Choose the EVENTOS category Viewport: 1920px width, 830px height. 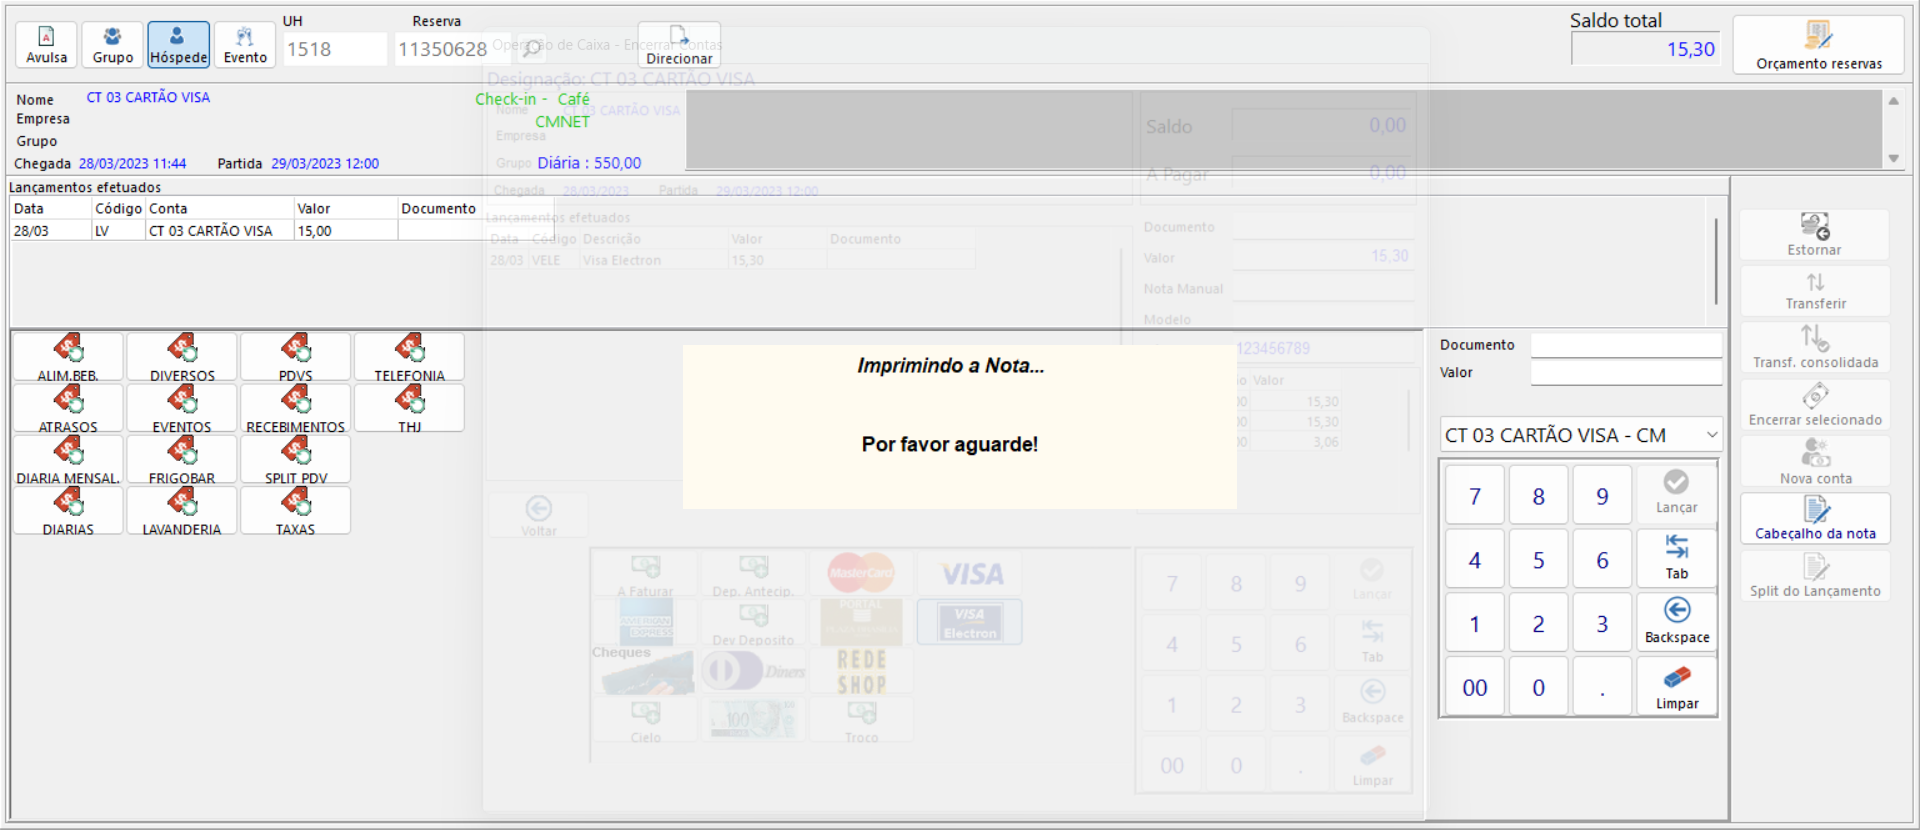pyautogui.click(x=182, y=408)
